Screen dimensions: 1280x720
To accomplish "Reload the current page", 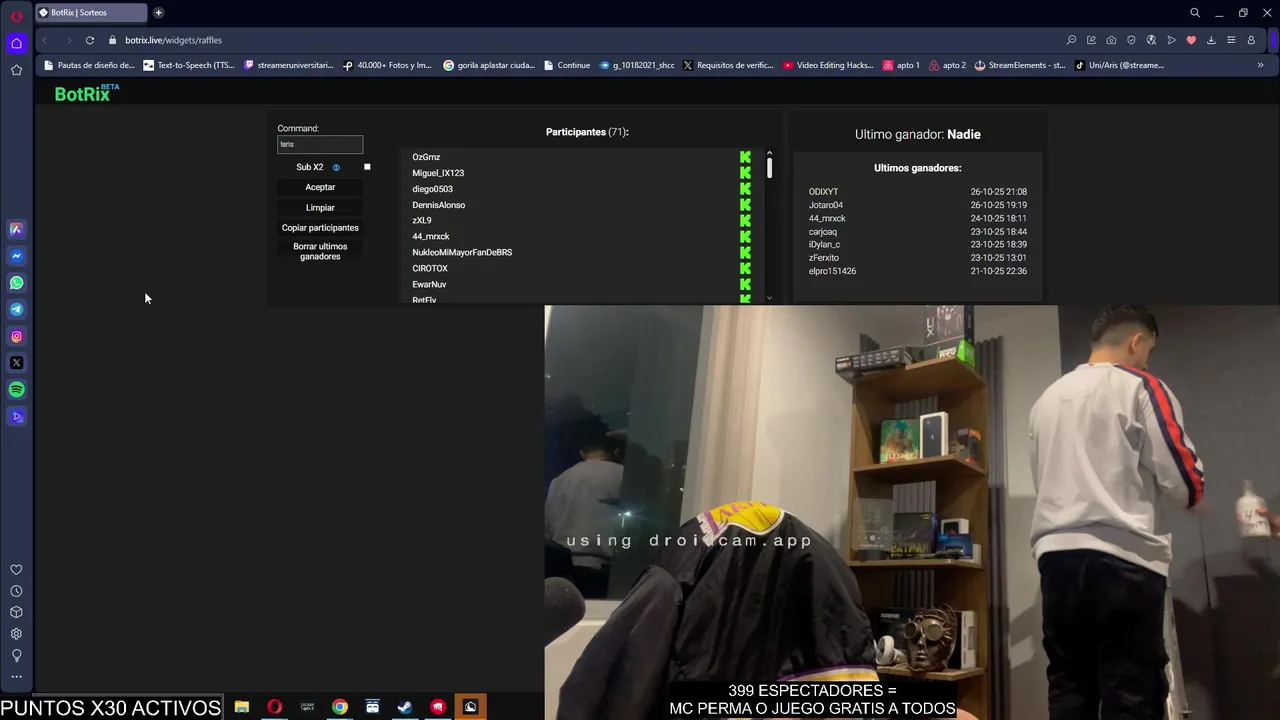I will (x=90, y=40).
